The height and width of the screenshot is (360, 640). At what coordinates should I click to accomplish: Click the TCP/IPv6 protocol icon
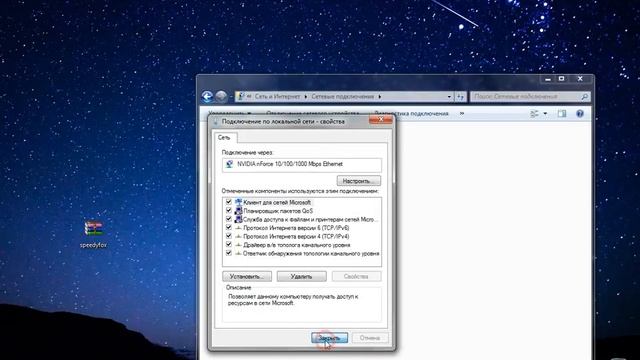point(238,228)
